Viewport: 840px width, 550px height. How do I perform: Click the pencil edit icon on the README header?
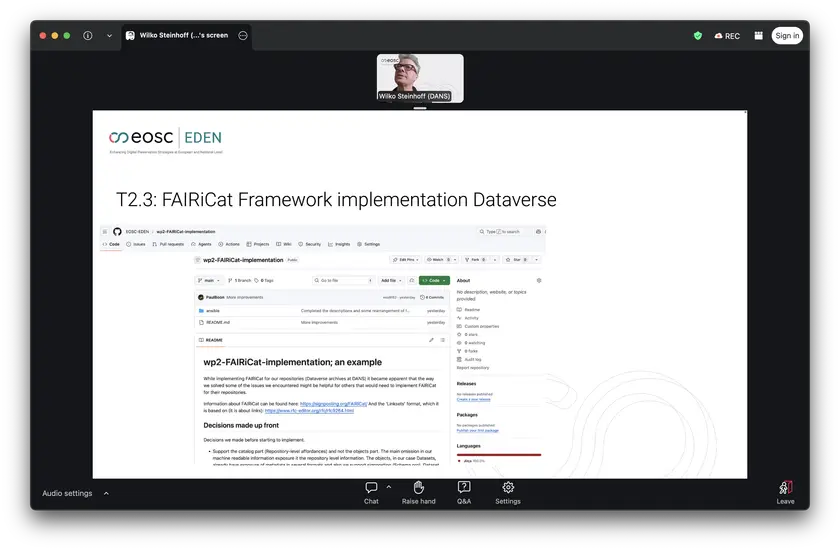(431, 340)
